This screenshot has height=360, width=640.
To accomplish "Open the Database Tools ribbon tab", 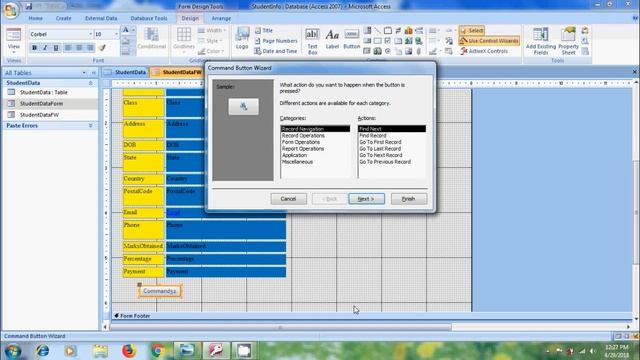I will coord(149,18).
